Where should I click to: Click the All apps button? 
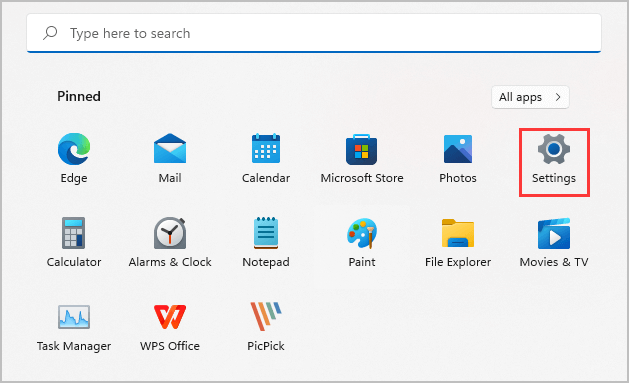[x=530, y=97]
